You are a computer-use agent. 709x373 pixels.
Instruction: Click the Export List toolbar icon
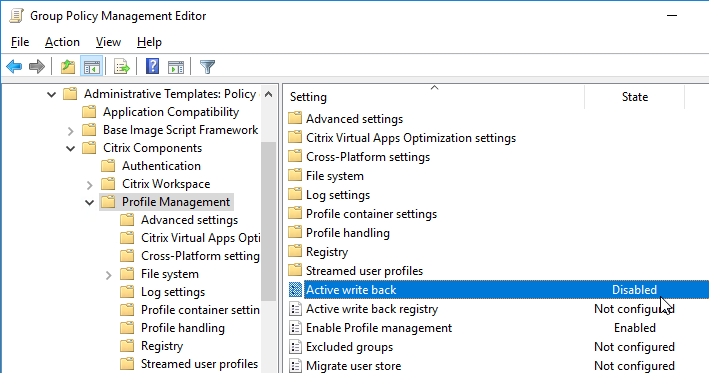tap(122, 67)
